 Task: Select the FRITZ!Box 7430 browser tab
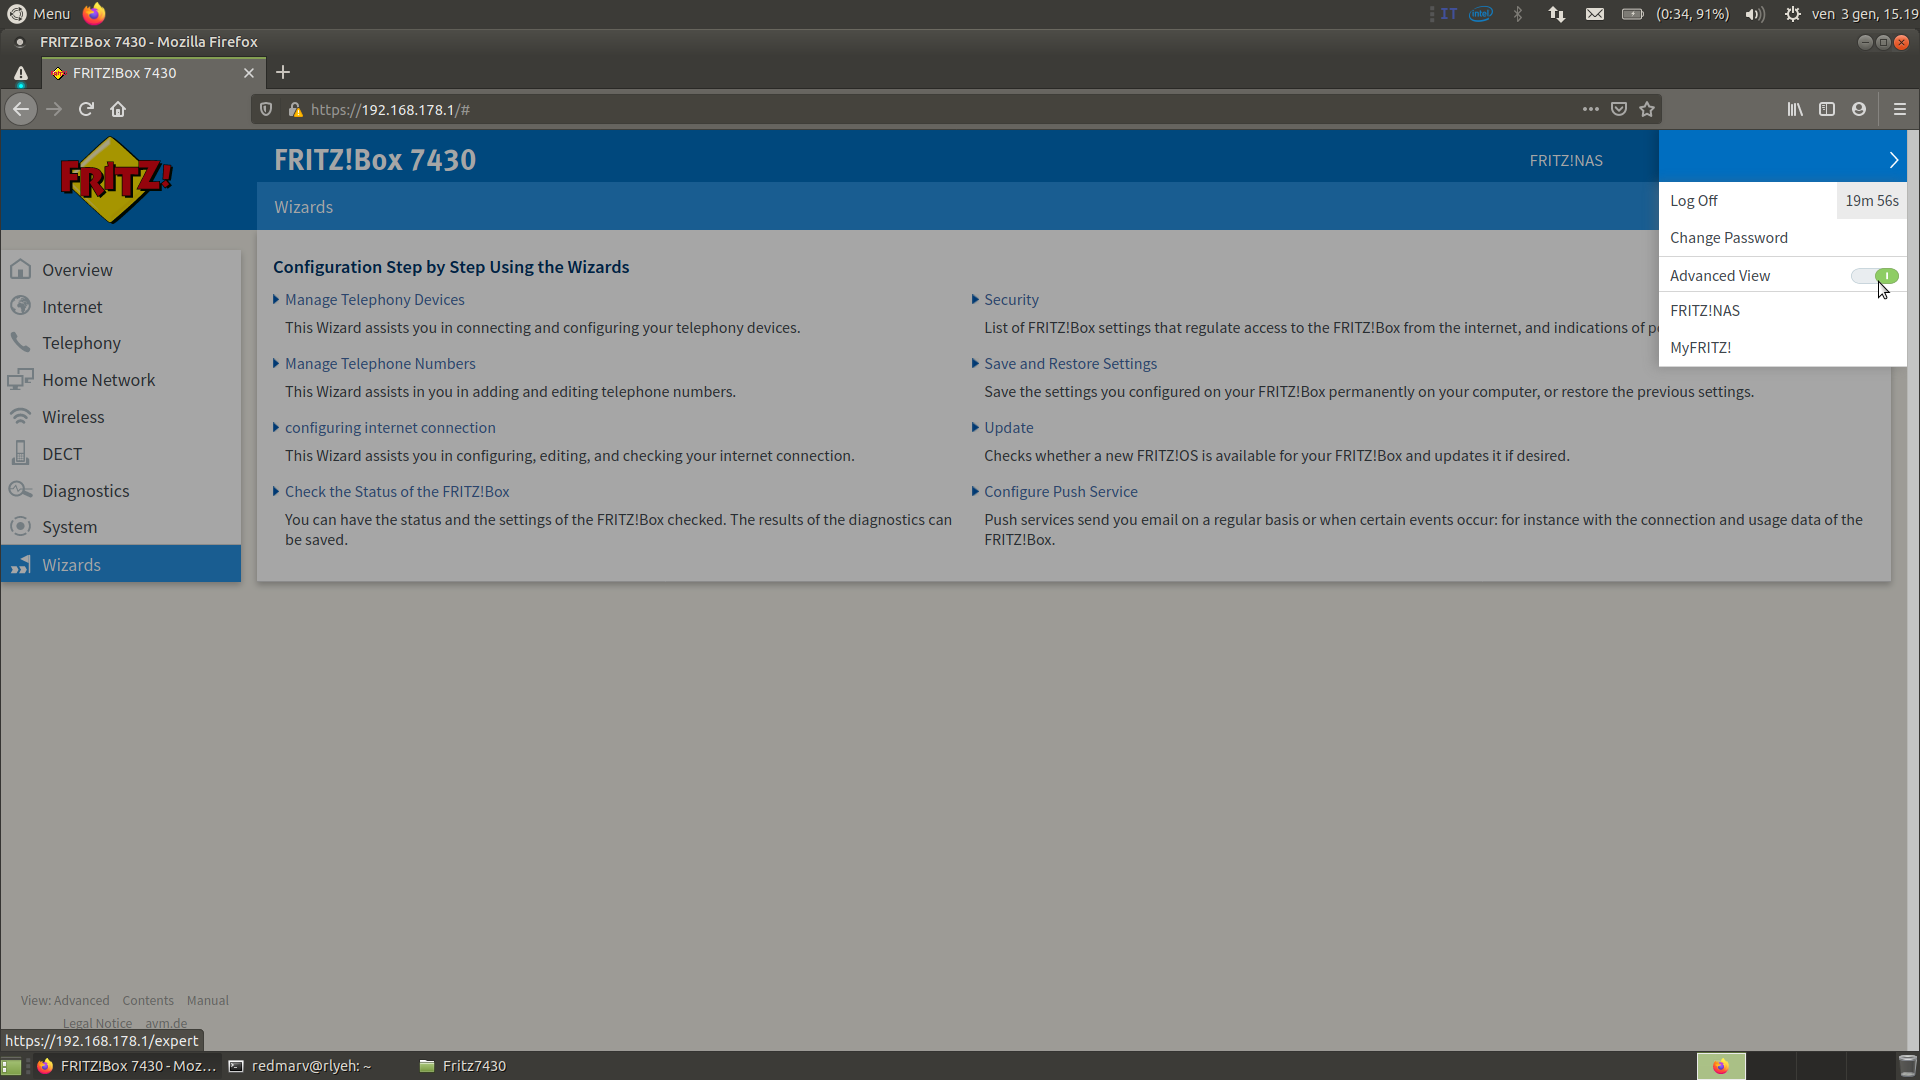[x=154, y=73]
